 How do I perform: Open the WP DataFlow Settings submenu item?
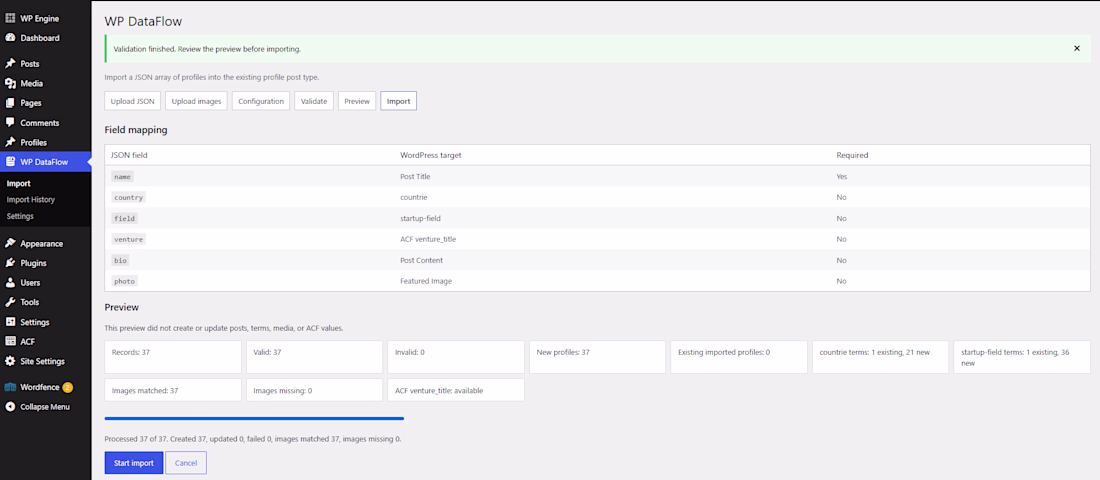(20, 216)
